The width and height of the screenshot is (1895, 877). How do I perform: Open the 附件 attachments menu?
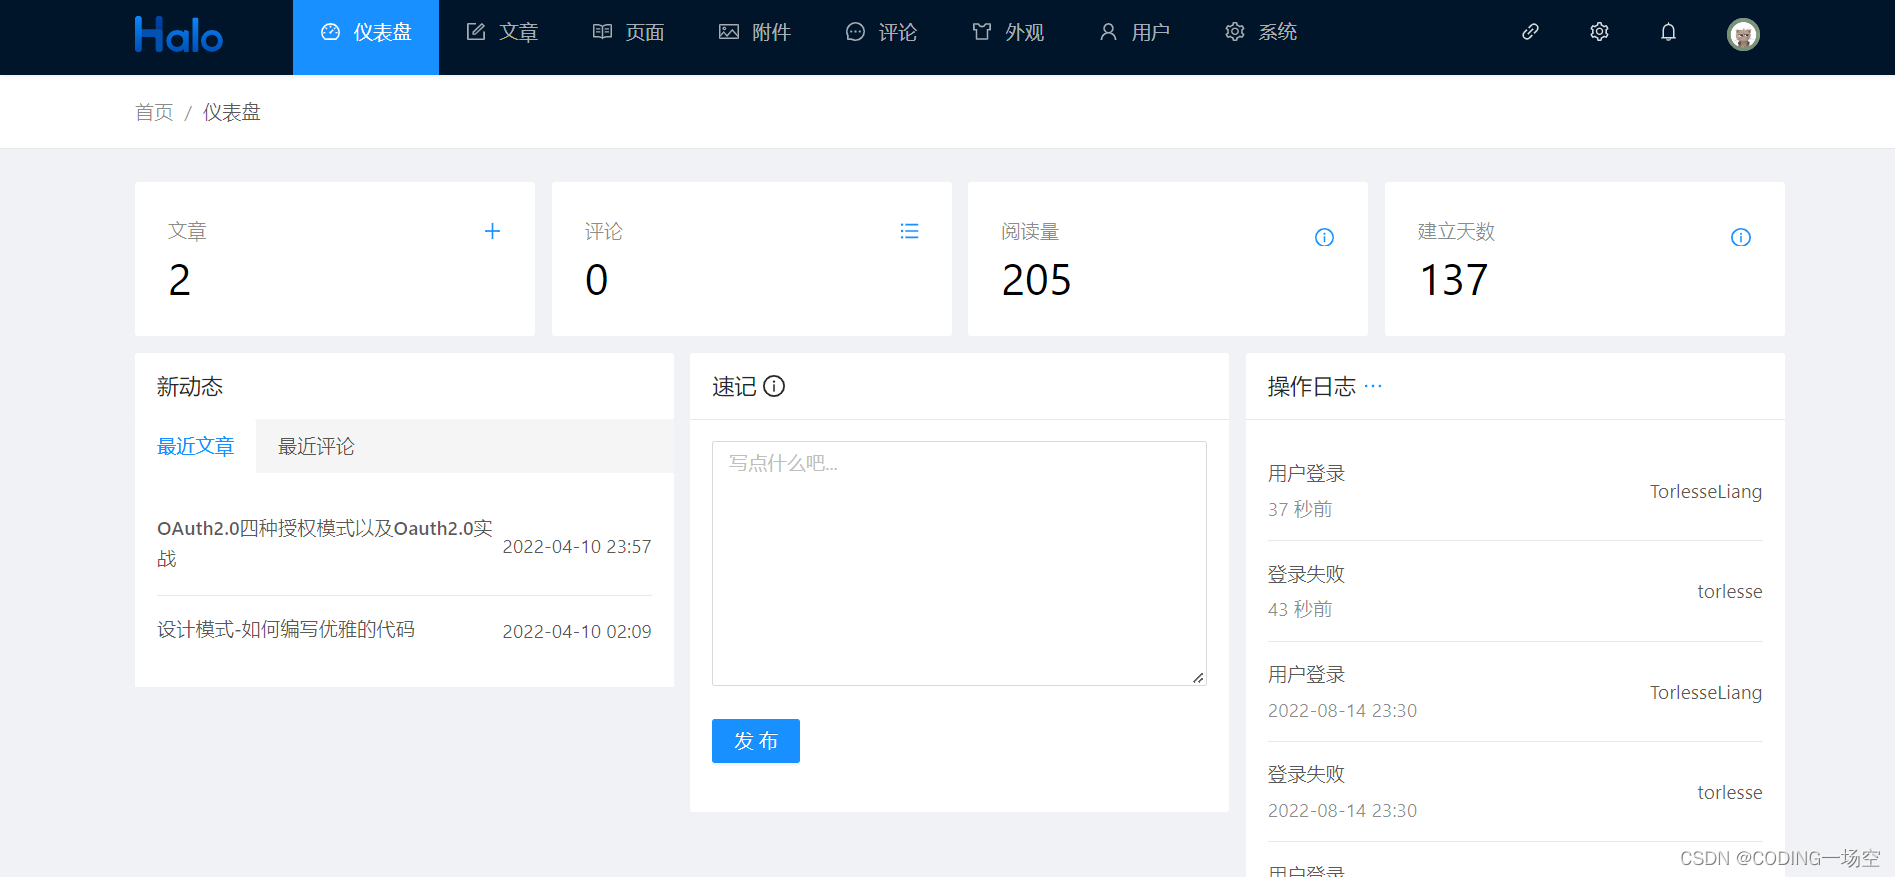[755, 33]
